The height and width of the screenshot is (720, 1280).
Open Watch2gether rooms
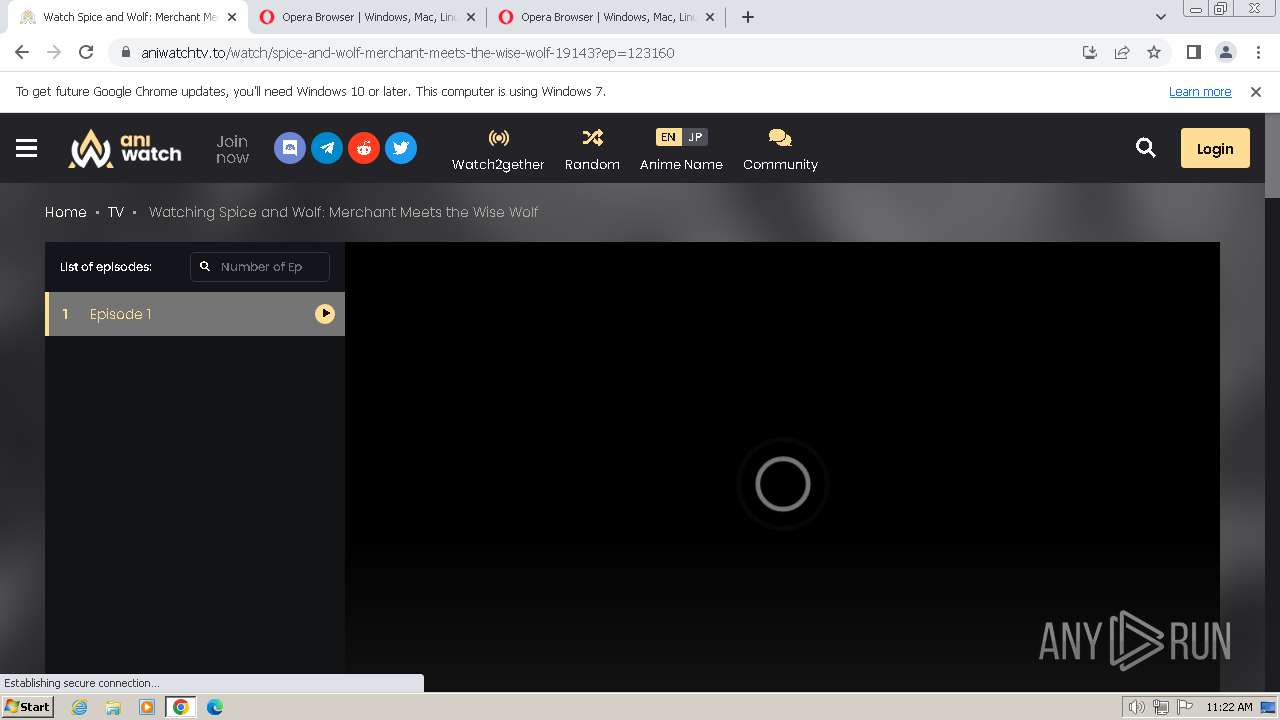pos(498,149)
